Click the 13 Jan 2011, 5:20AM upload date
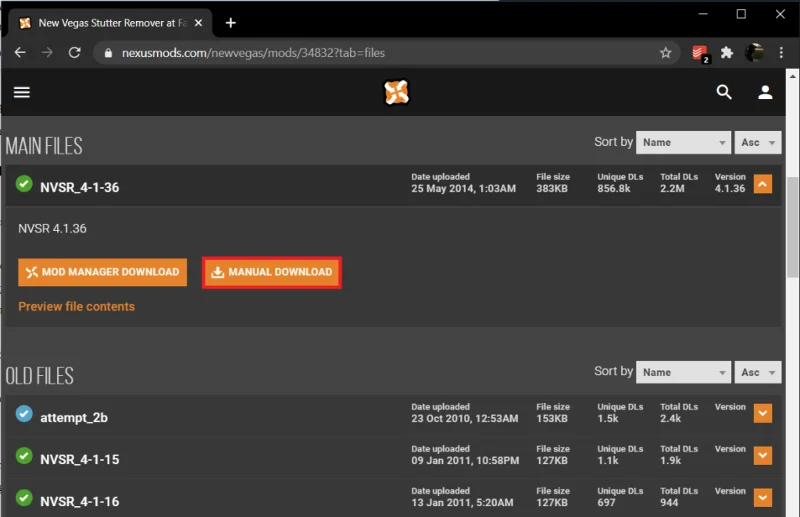 (x=462, y=503)
